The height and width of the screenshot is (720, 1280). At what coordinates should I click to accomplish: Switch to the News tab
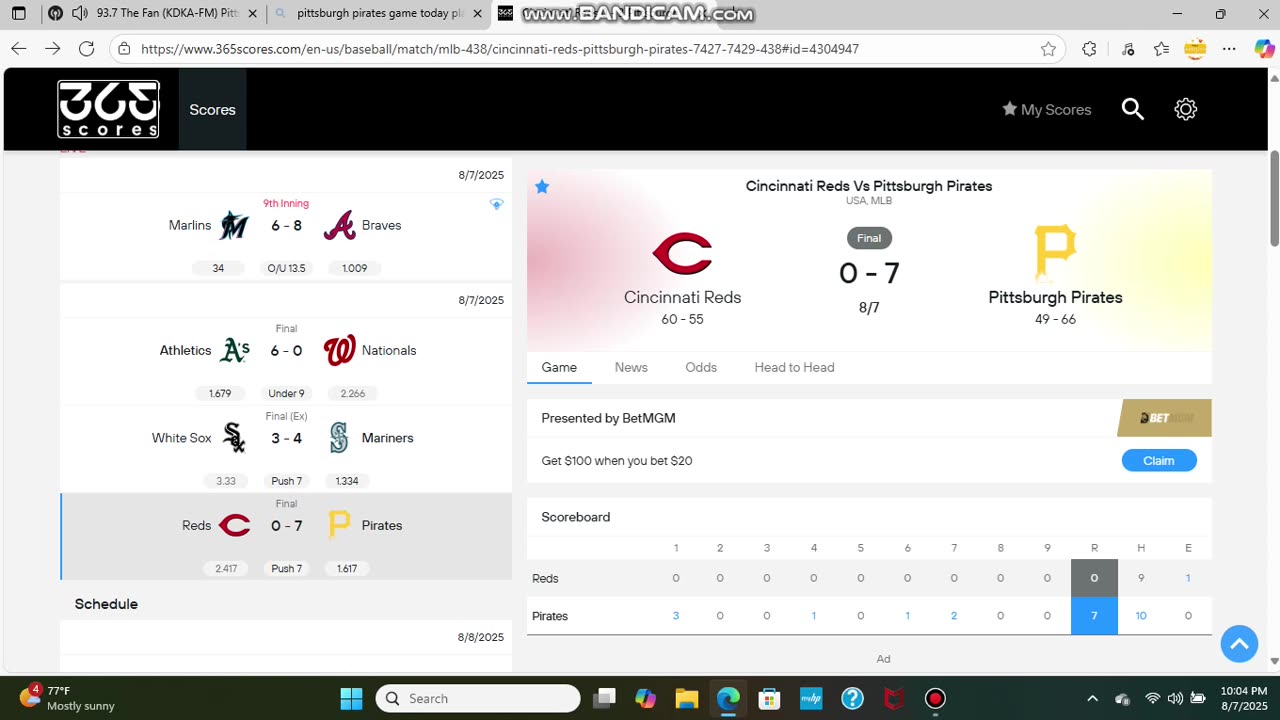[631, 367]
